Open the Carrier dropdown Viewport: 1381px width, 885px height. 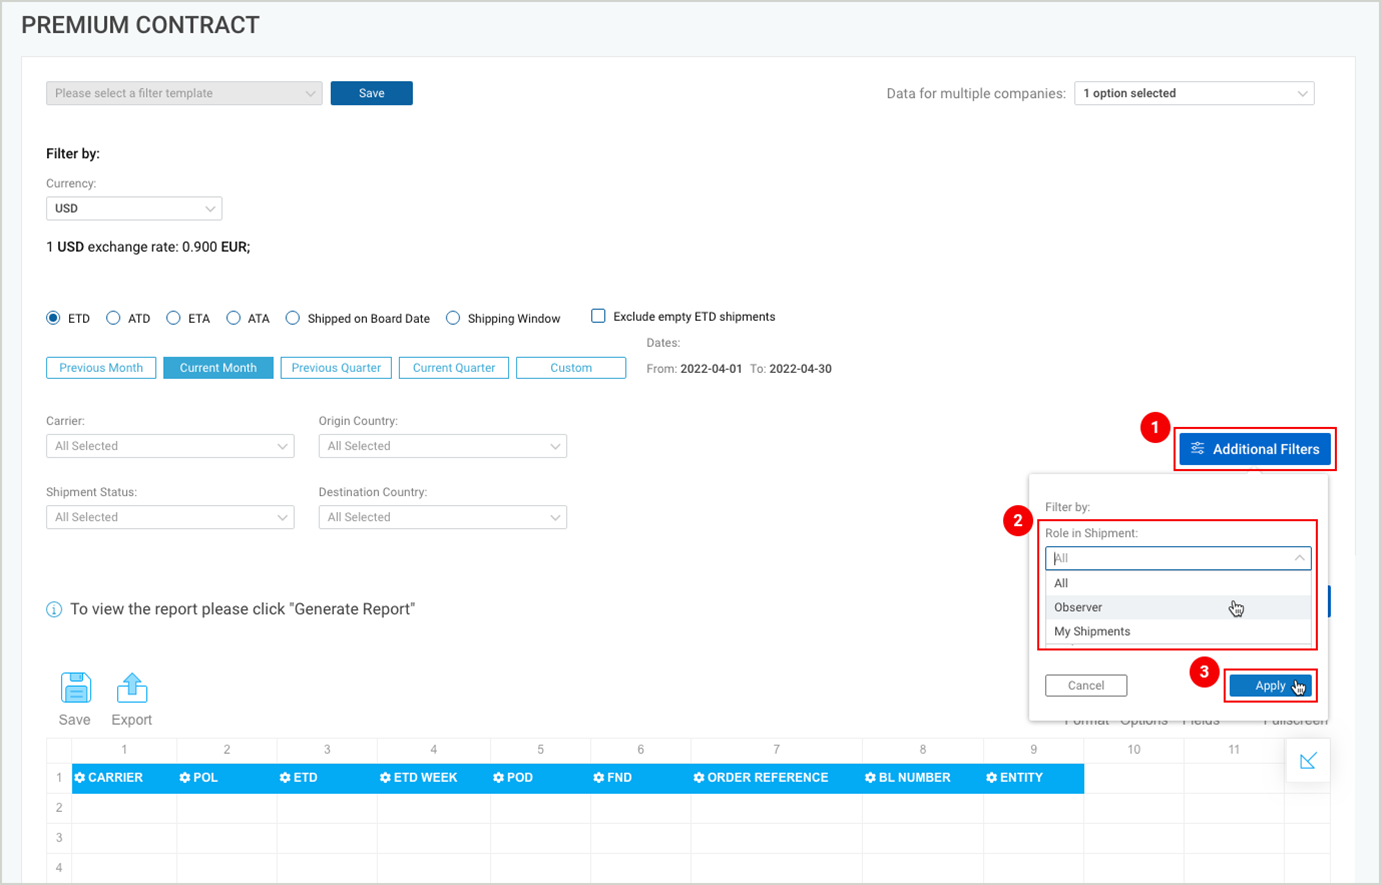(170, 446)
